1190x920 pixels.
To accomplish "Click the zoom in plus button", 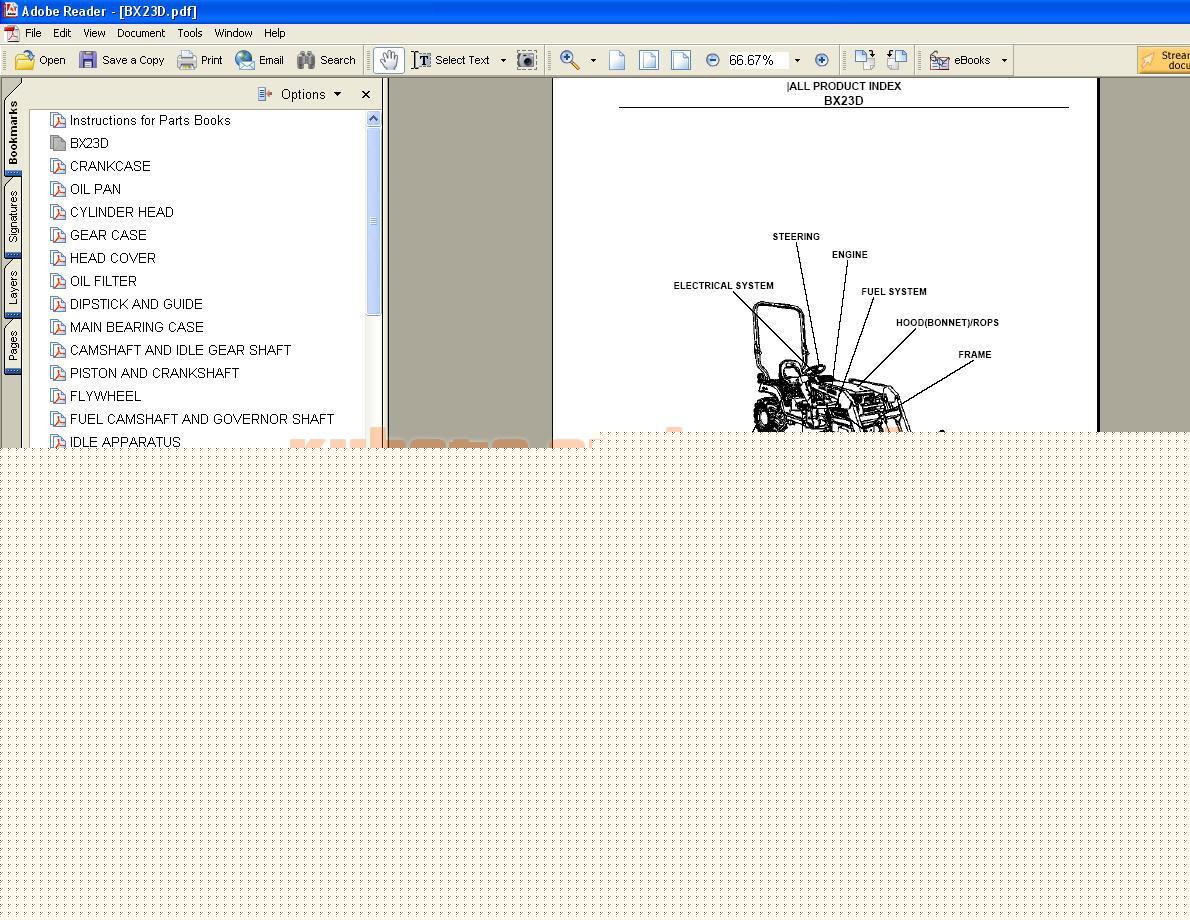I will pyautogui.click(x=821, y=60).
